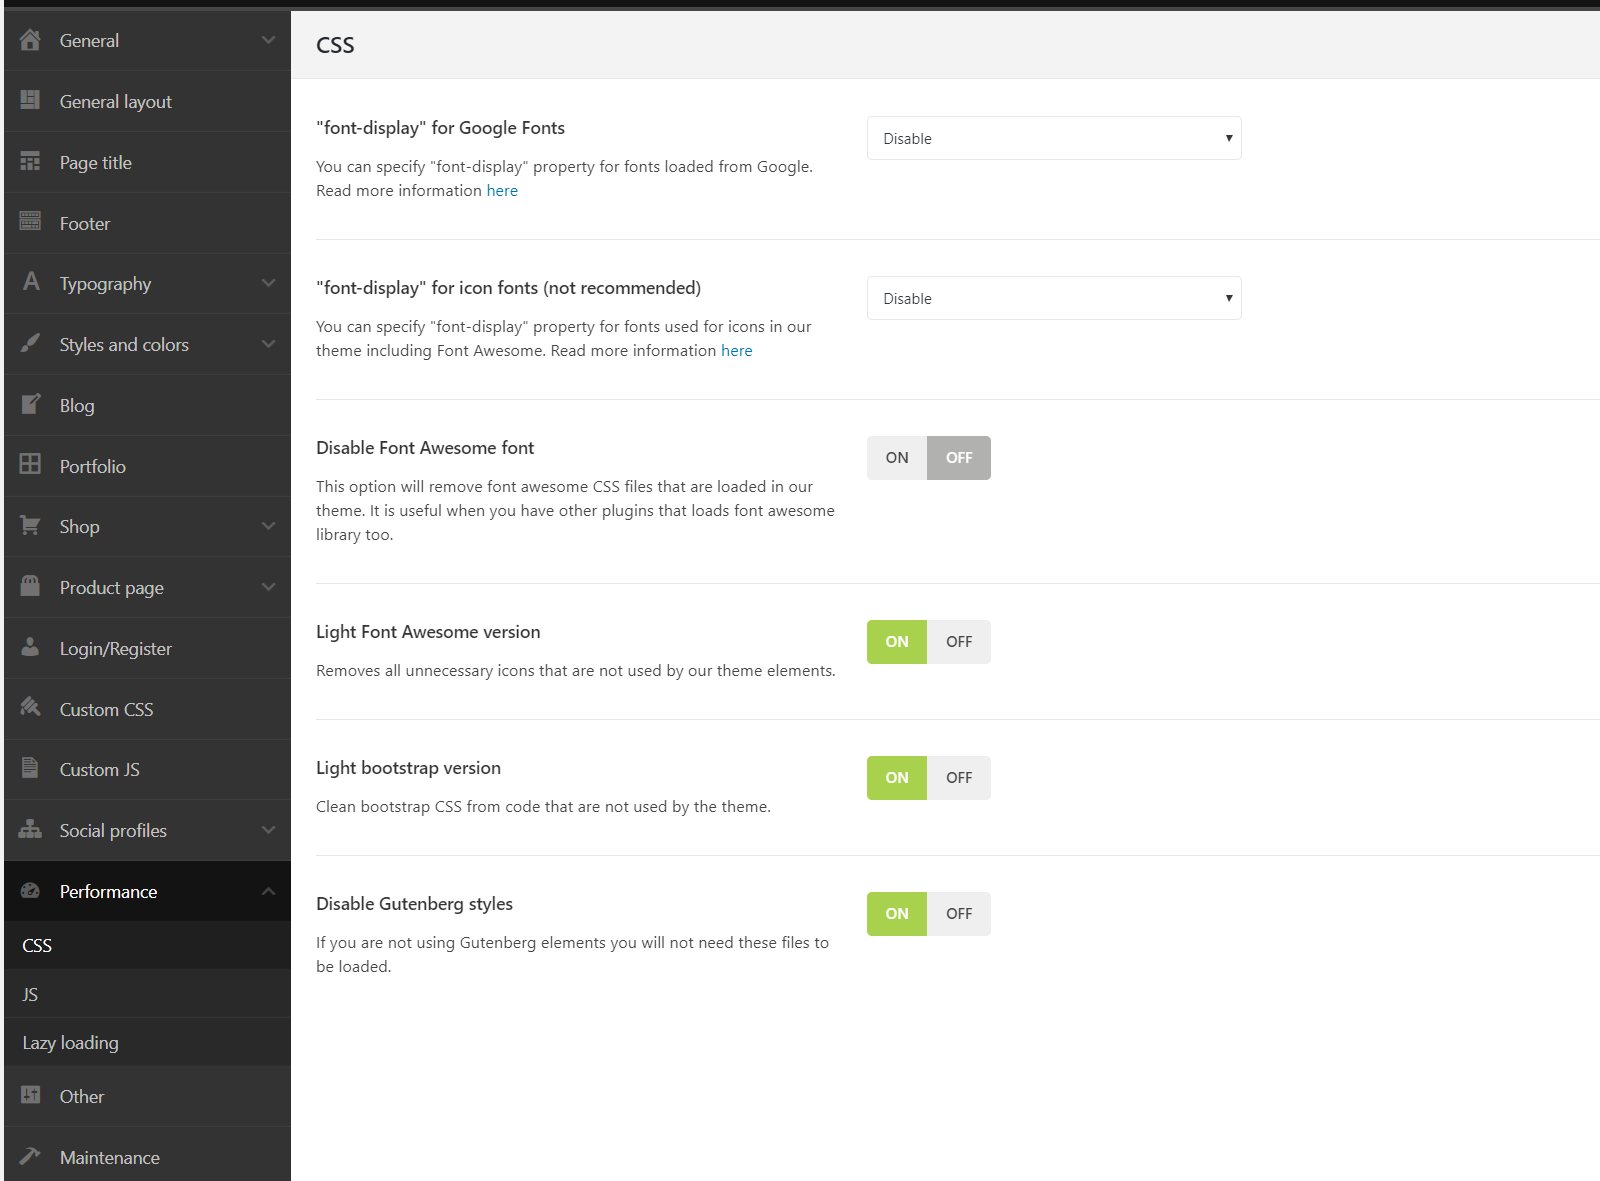Select ON for Disable Gutenberg styles
The width and height of the screenshot is (1600, 1181).
coord(897,914)
